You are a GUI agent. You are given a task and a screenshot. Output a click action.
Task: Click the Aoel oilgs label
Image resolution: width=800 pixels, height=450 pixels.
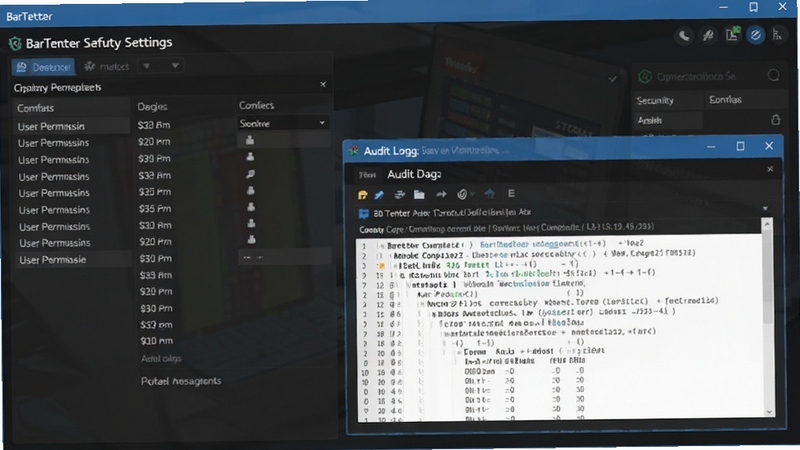(x=161, y=359)
